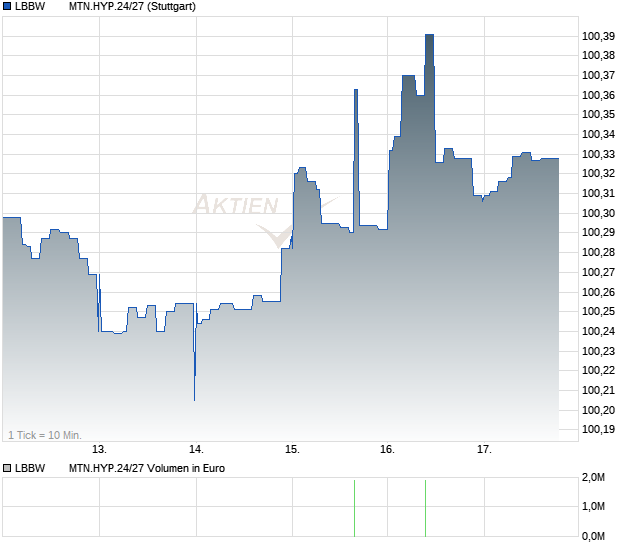
Task: Click the '15.' date axis label
Action: pyautogui.click(x=292, y=450)
